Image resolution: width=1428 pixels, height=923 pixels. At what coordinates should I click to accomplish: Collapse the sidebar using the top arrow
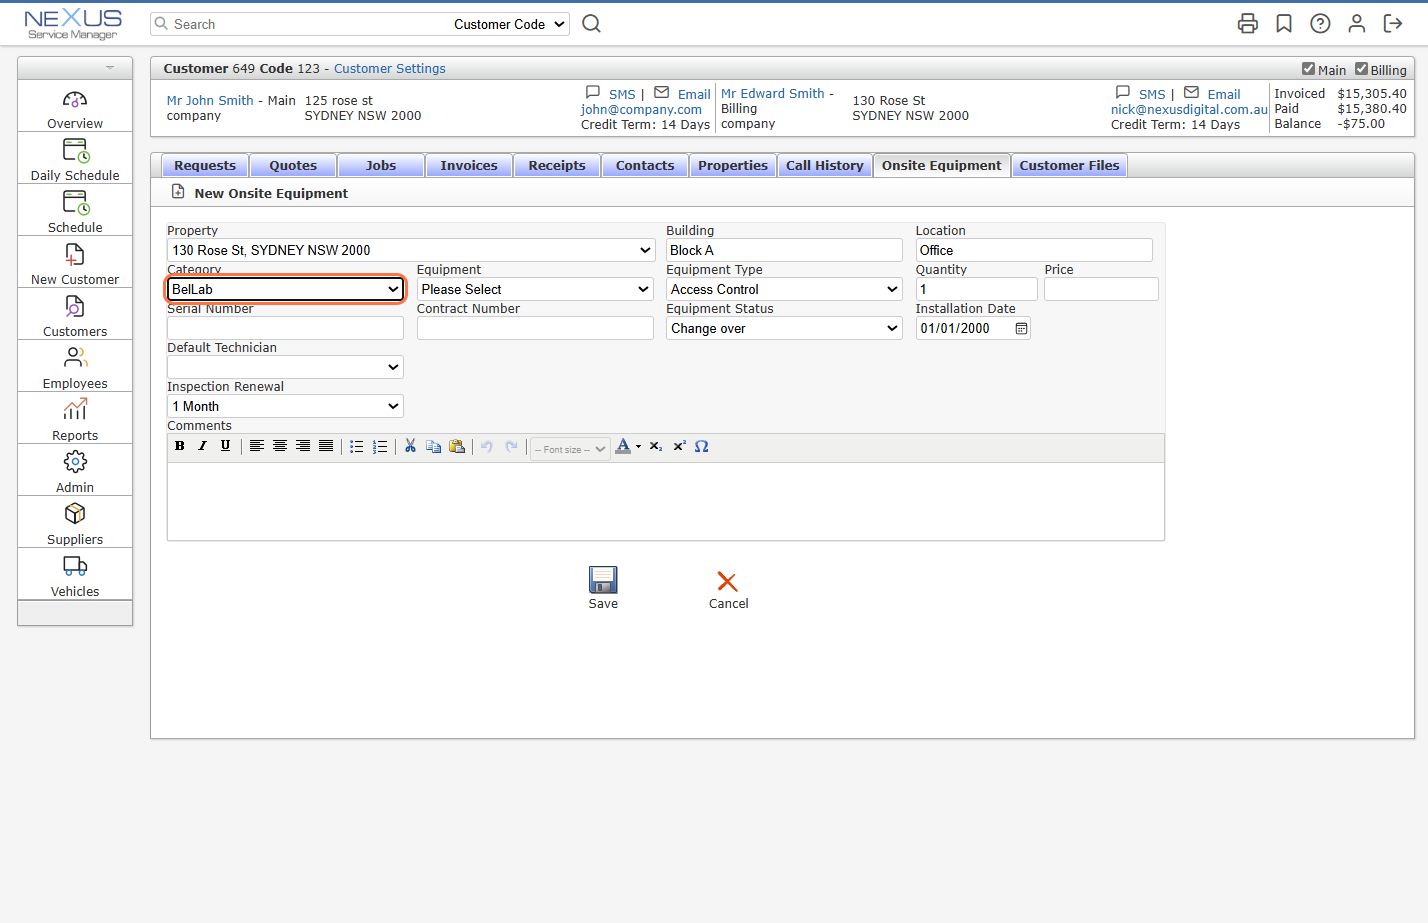click(110, 68)
